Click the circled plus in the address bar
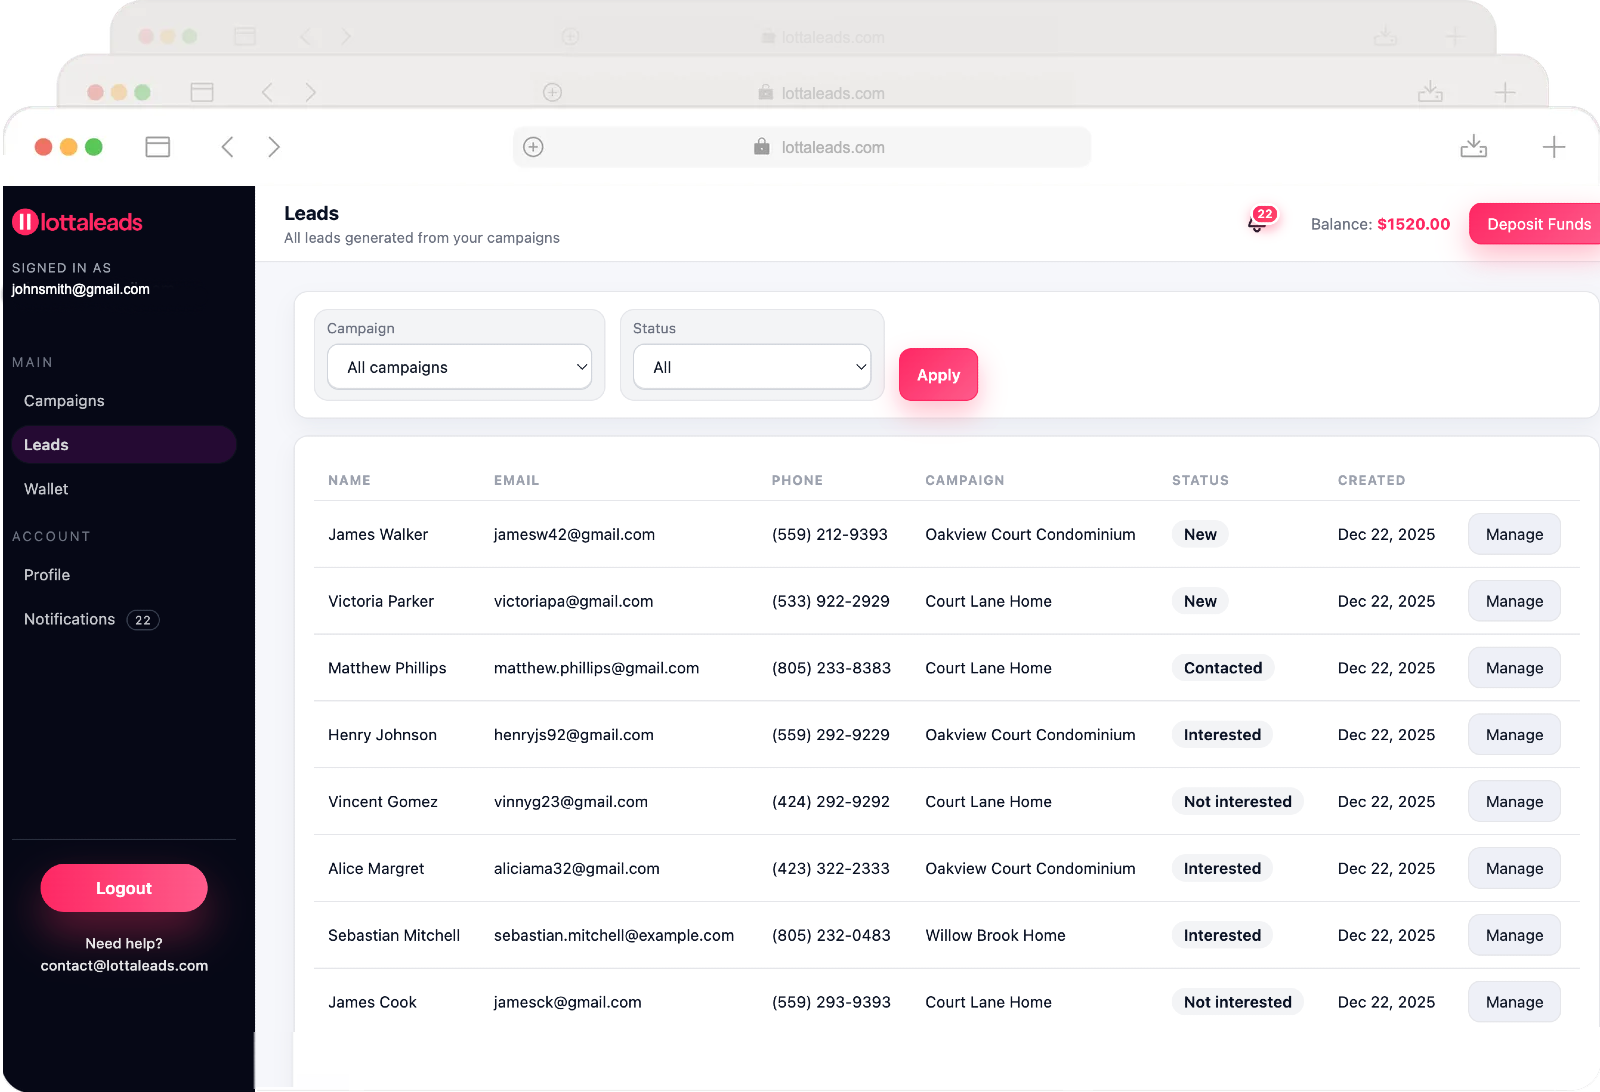The width and height of the screenshot is (1600, 1092). point(533,146)
